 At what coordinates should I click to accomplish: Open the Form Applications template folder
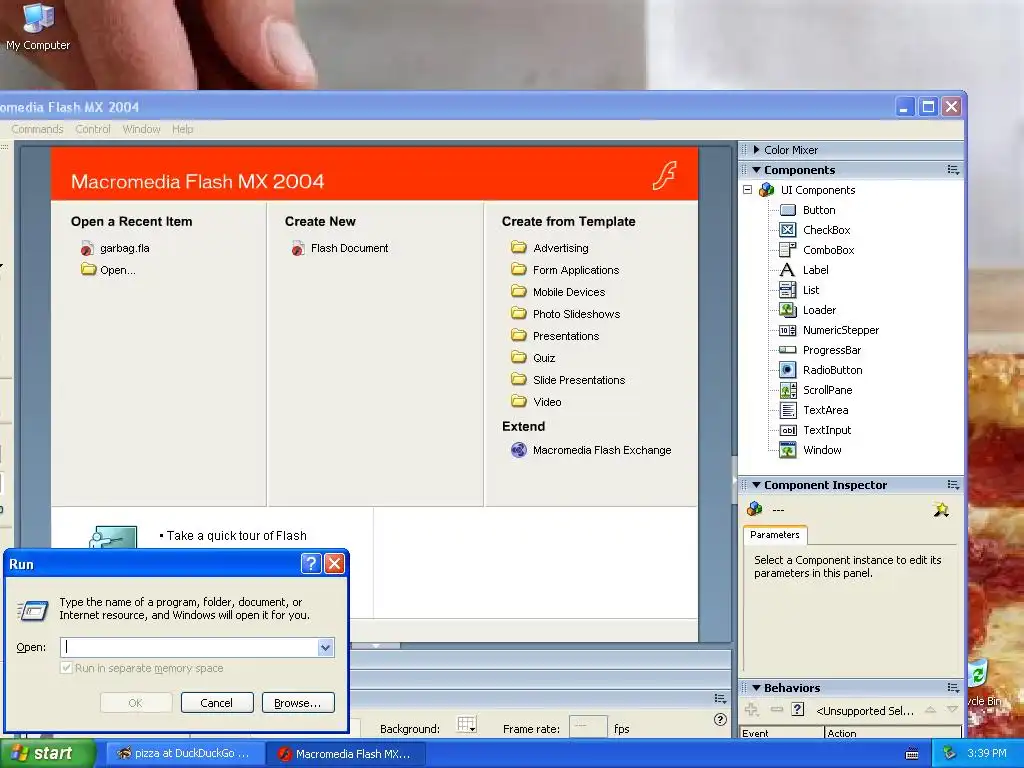pos(565,270)
